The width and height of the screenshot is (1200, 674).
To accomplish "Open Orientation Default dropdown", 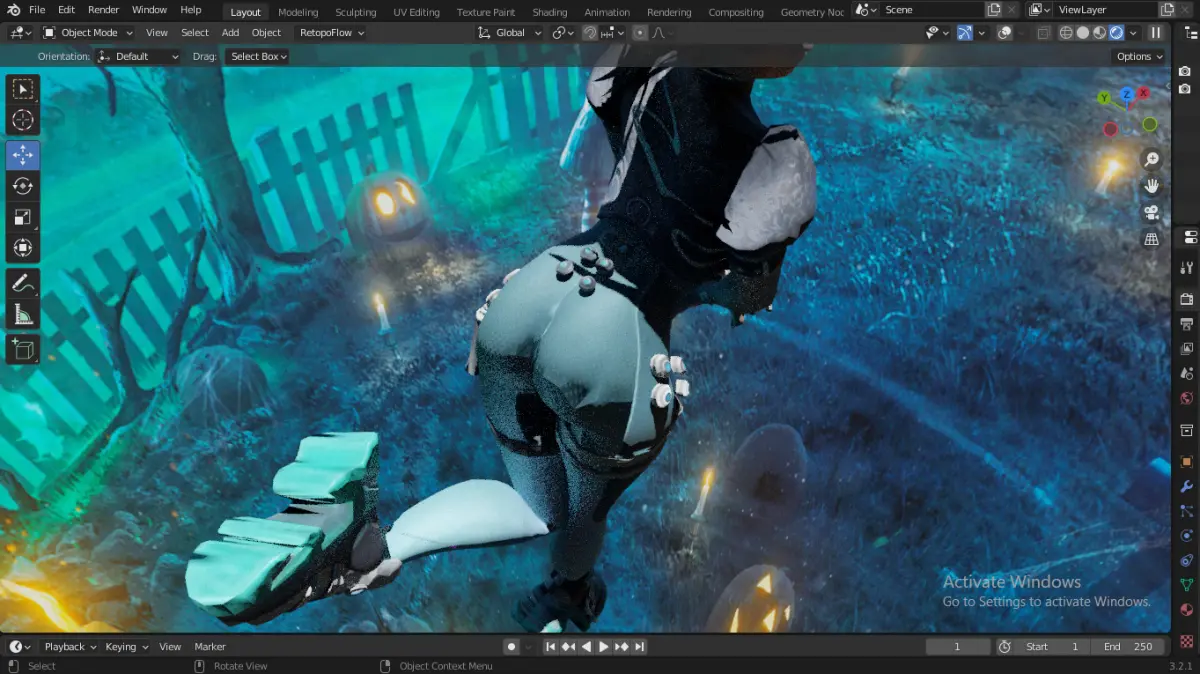I will (x=138, y=56).
